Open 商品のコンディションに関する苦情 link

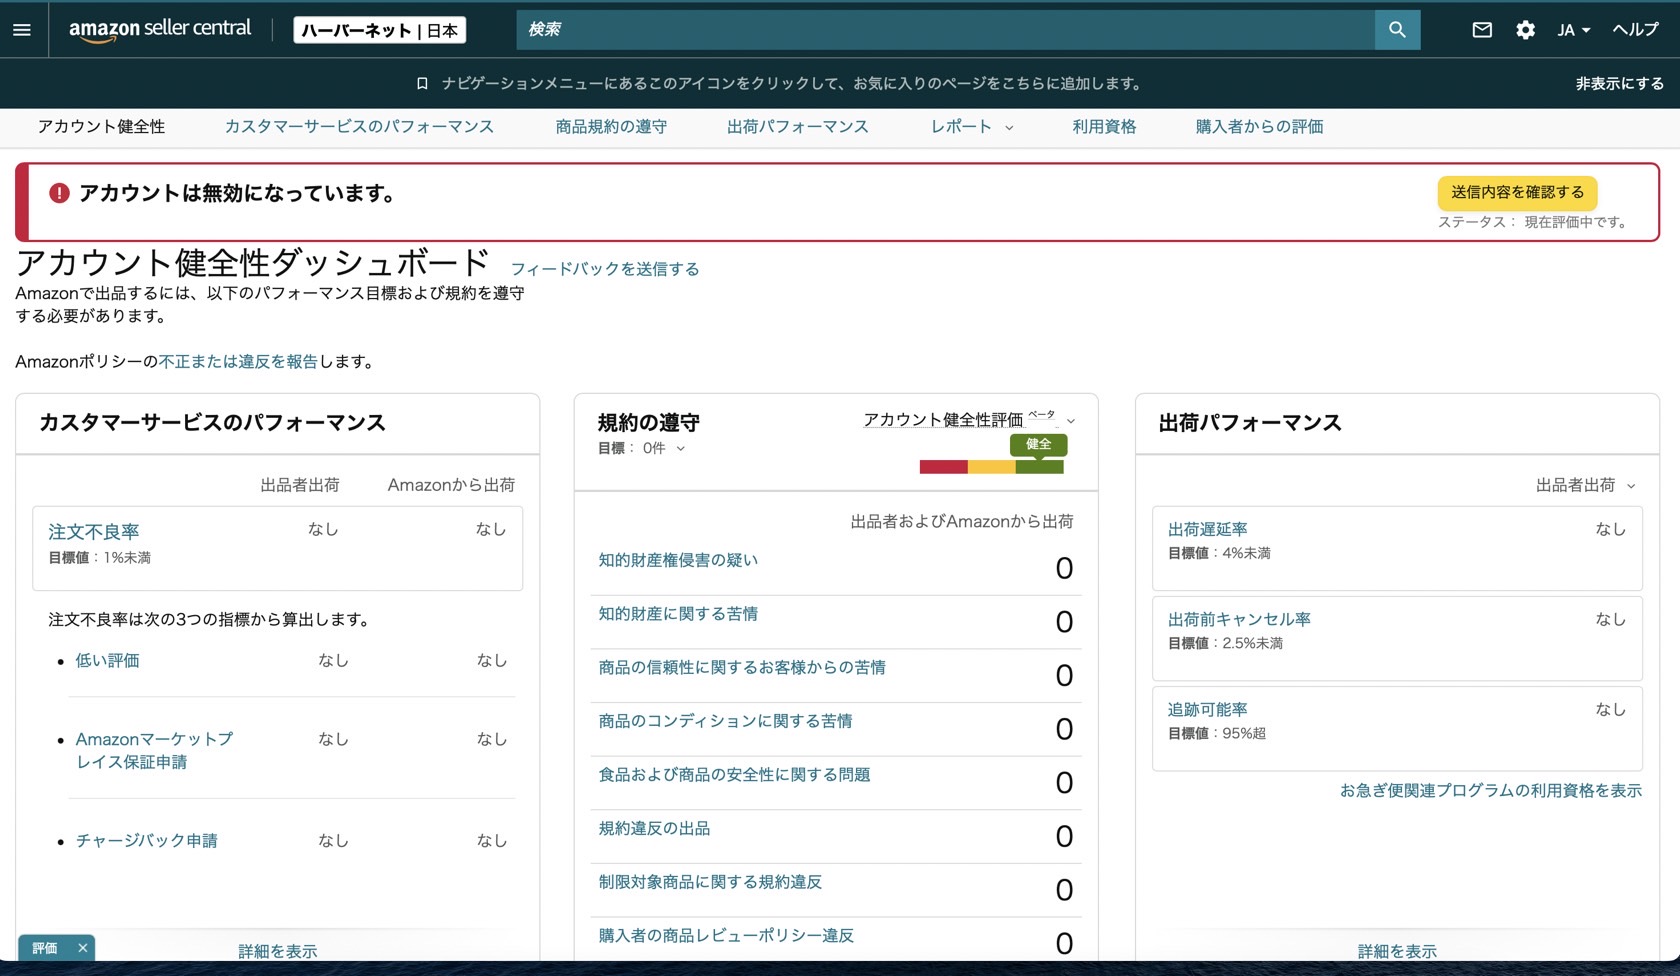[x=725, y=721]
